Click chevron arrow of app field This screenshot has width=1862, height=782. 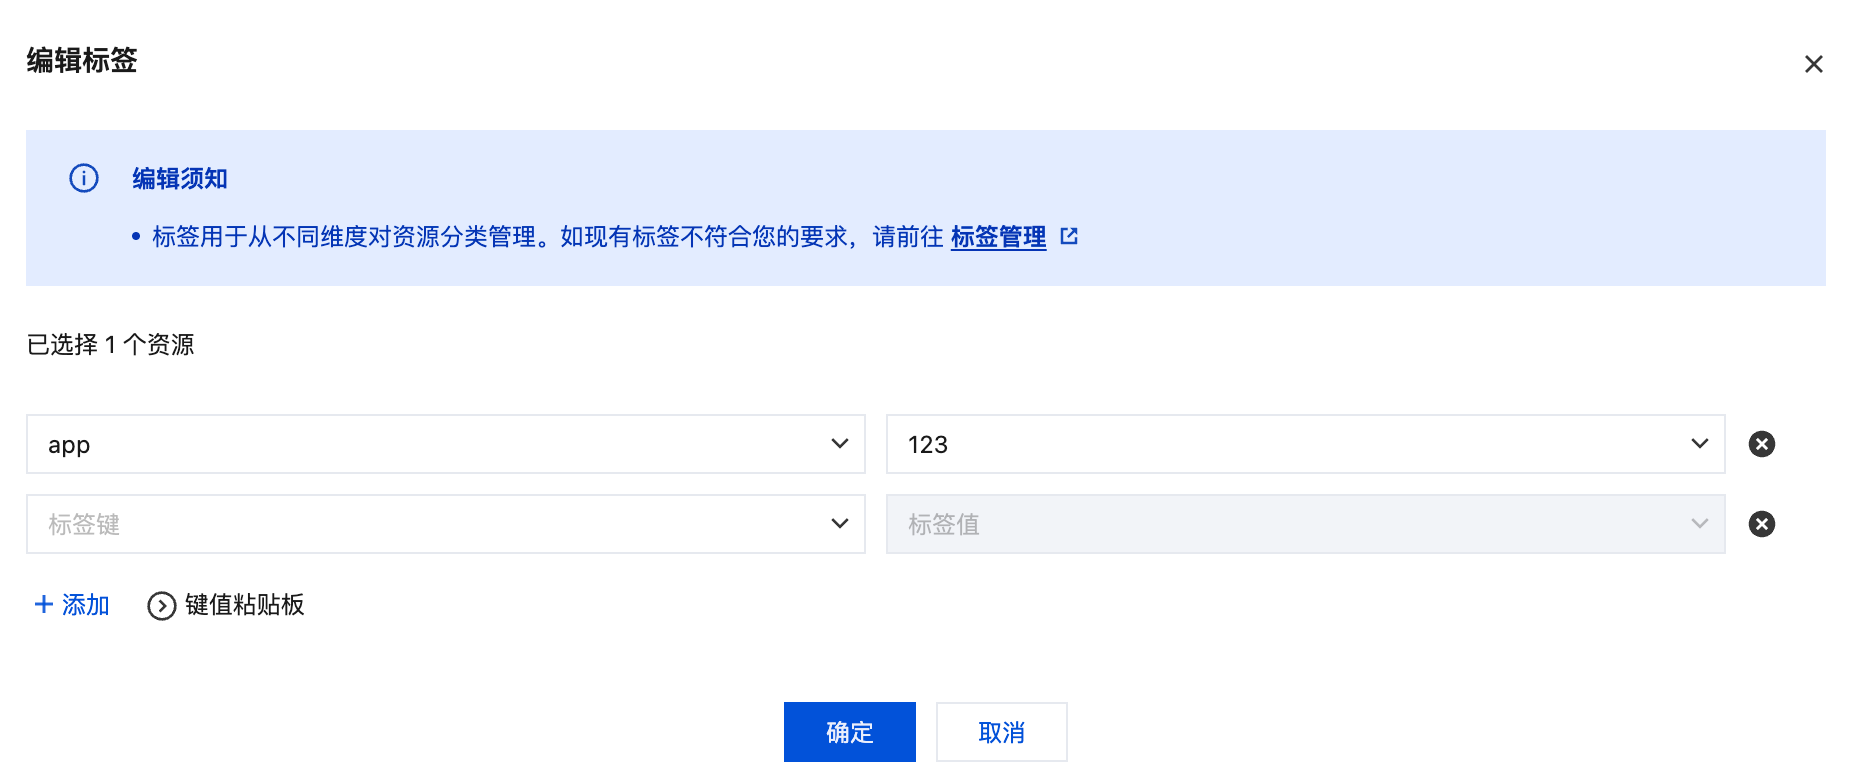pyautogui.click(x=840, y=444)
